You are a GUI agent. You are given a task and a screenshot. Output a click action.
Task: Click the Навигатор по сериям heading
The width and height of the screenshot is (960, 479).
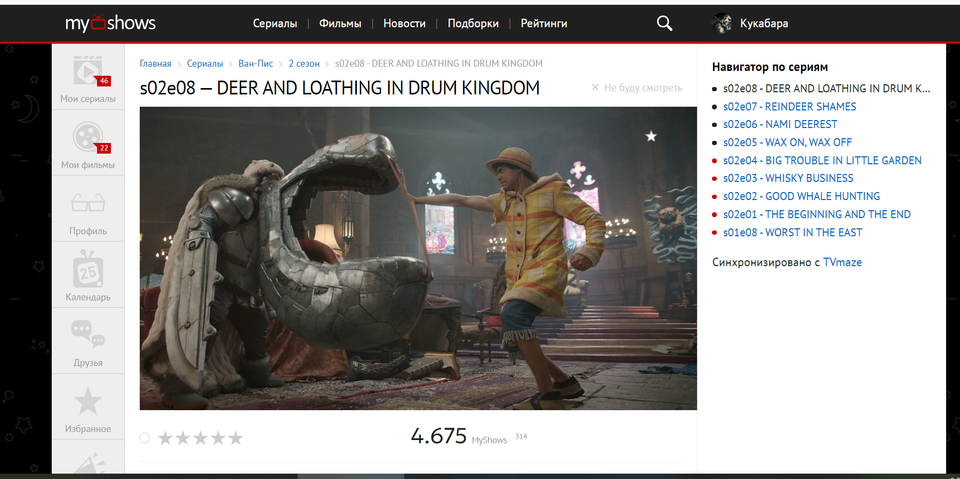point(770,67)
